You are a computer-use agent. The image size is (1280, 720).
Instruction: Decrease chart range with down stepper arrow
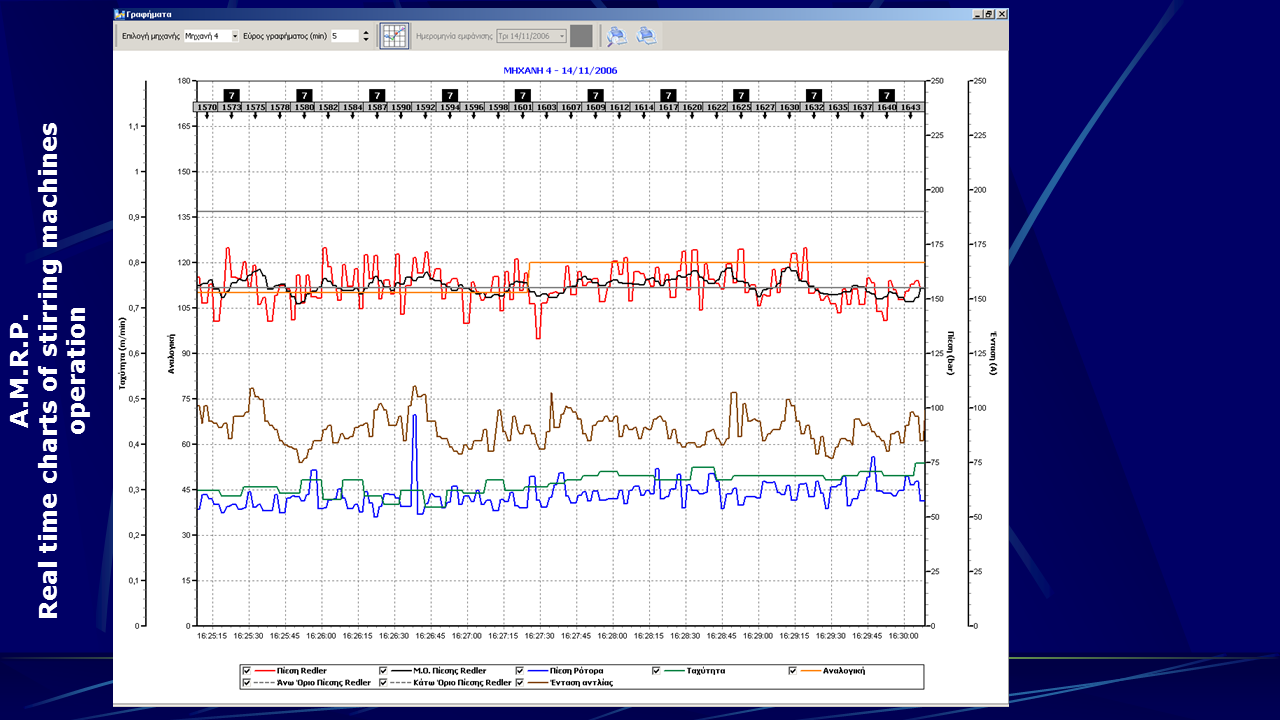coord(366,40)
